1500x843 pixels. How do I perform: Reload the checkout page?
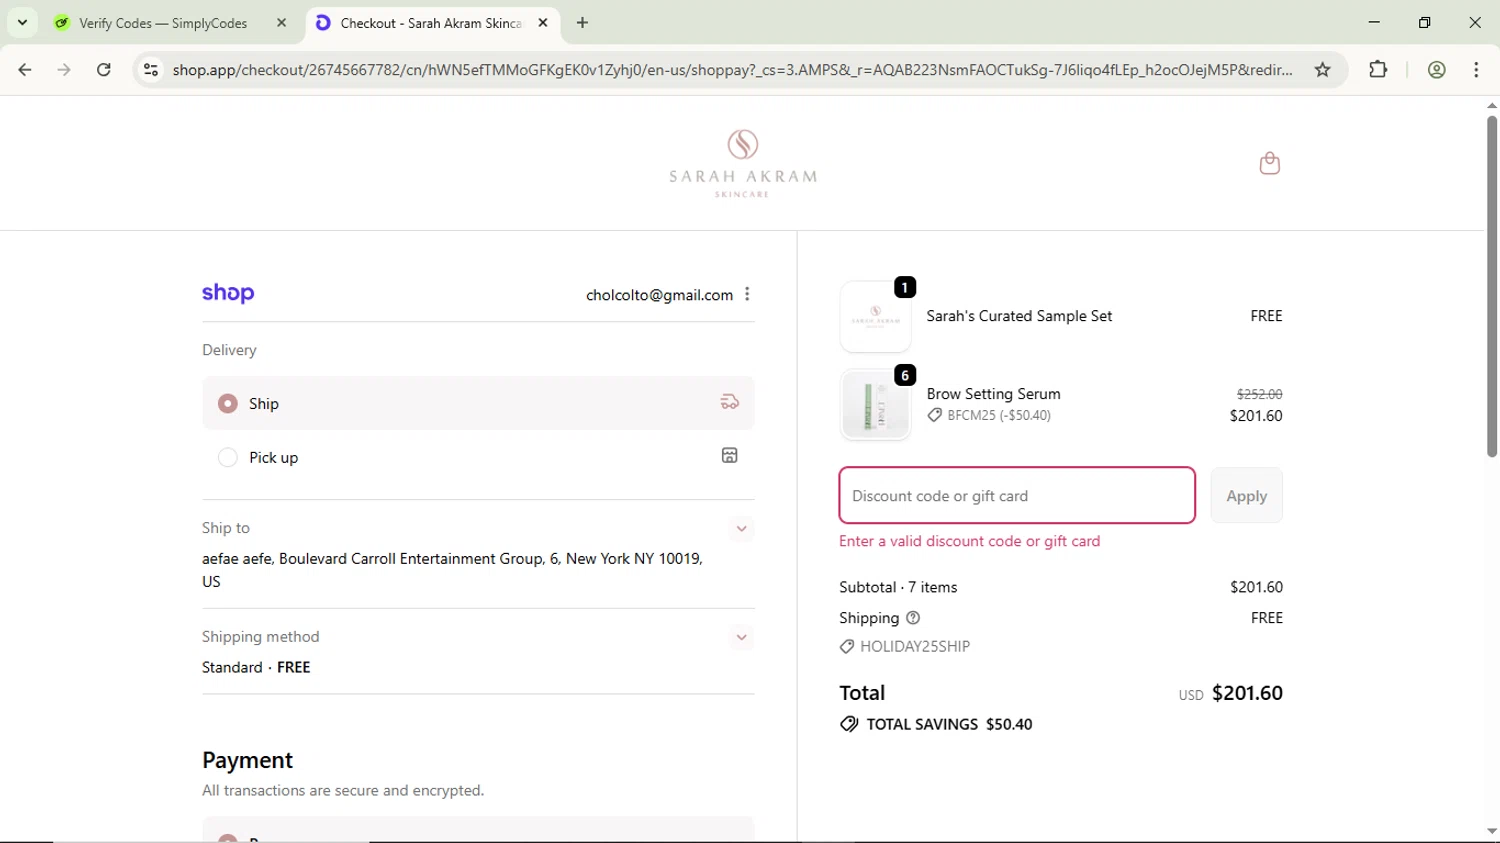tap(104, 69)
